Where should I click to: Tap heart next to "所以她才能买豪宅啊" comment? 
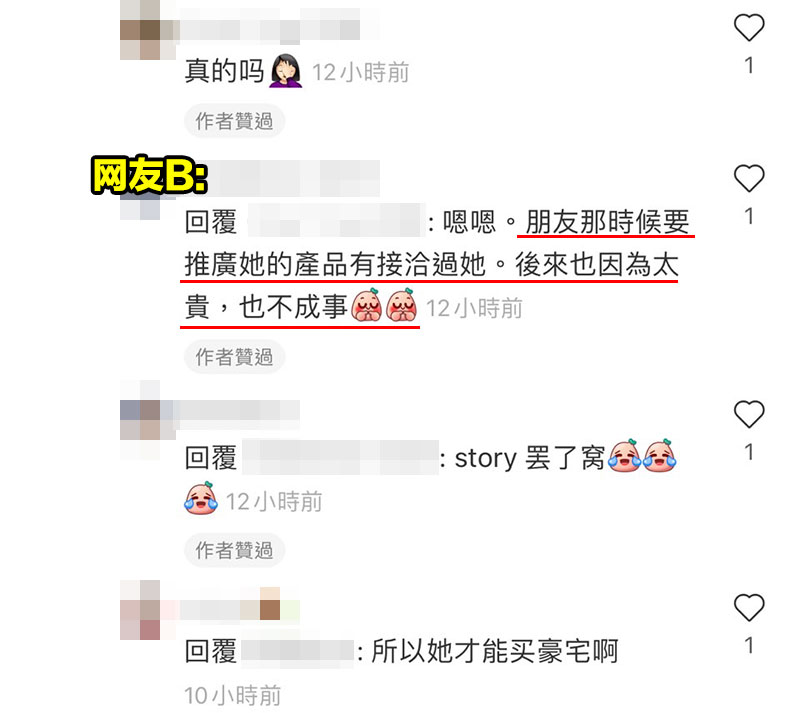pyautogui.click(x=748, y=607)
